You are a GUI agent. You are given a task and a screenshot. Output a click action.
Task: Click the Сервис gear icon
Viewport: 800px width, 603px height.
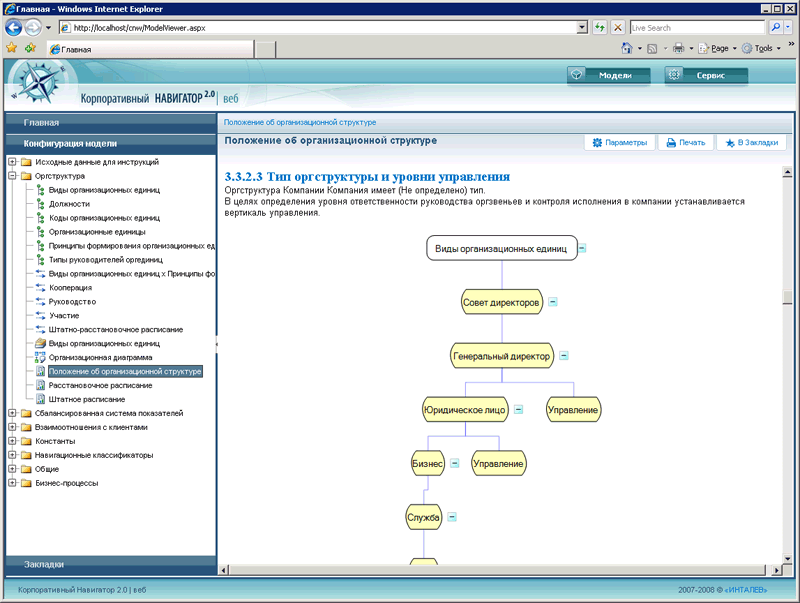[x=674, y=74]
